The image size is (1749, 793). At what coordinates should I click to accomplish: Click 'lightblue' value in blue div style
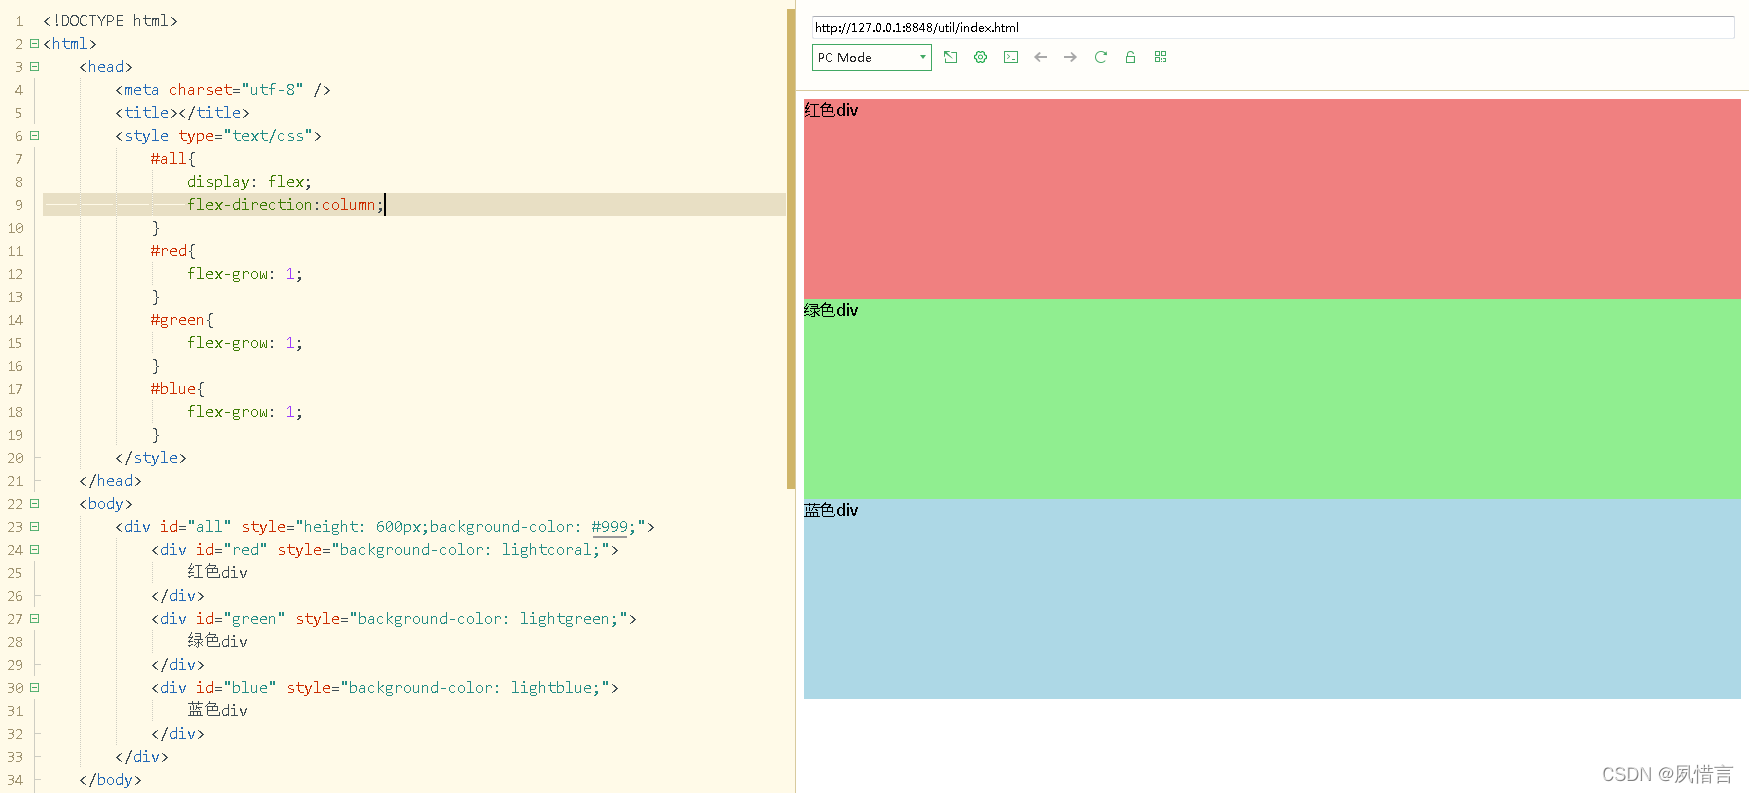(551, 688)
